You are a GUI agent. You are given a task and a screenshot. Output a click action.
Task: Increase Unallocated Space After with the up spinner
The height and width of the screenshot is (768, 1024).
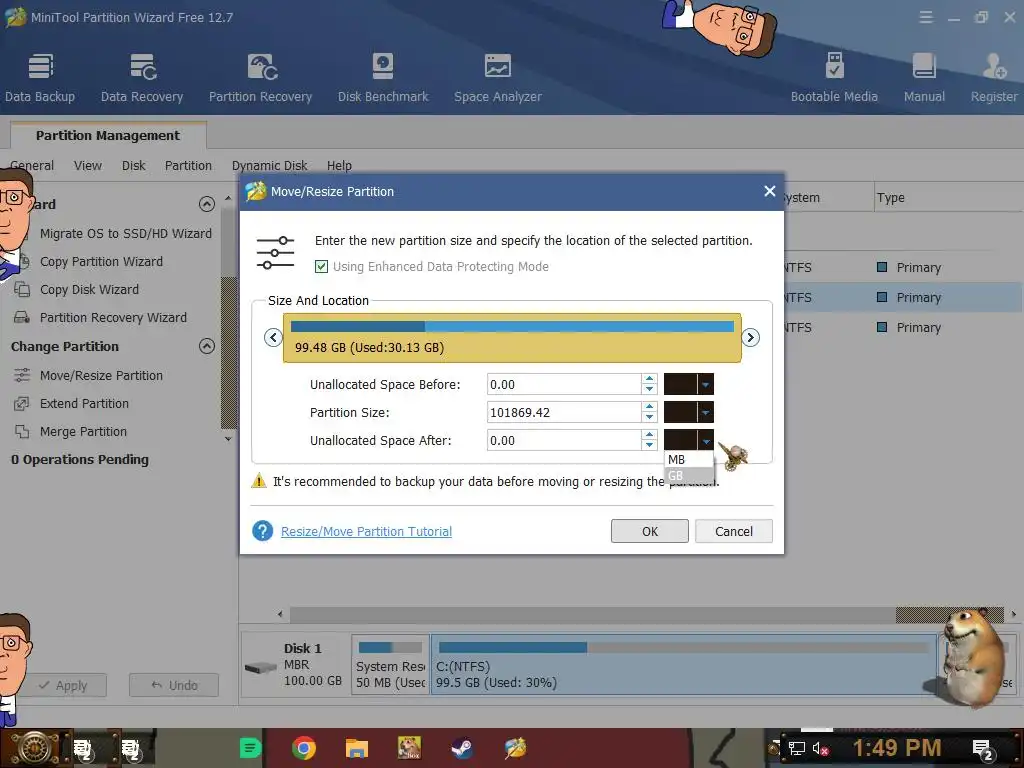(x=649, y=436)
